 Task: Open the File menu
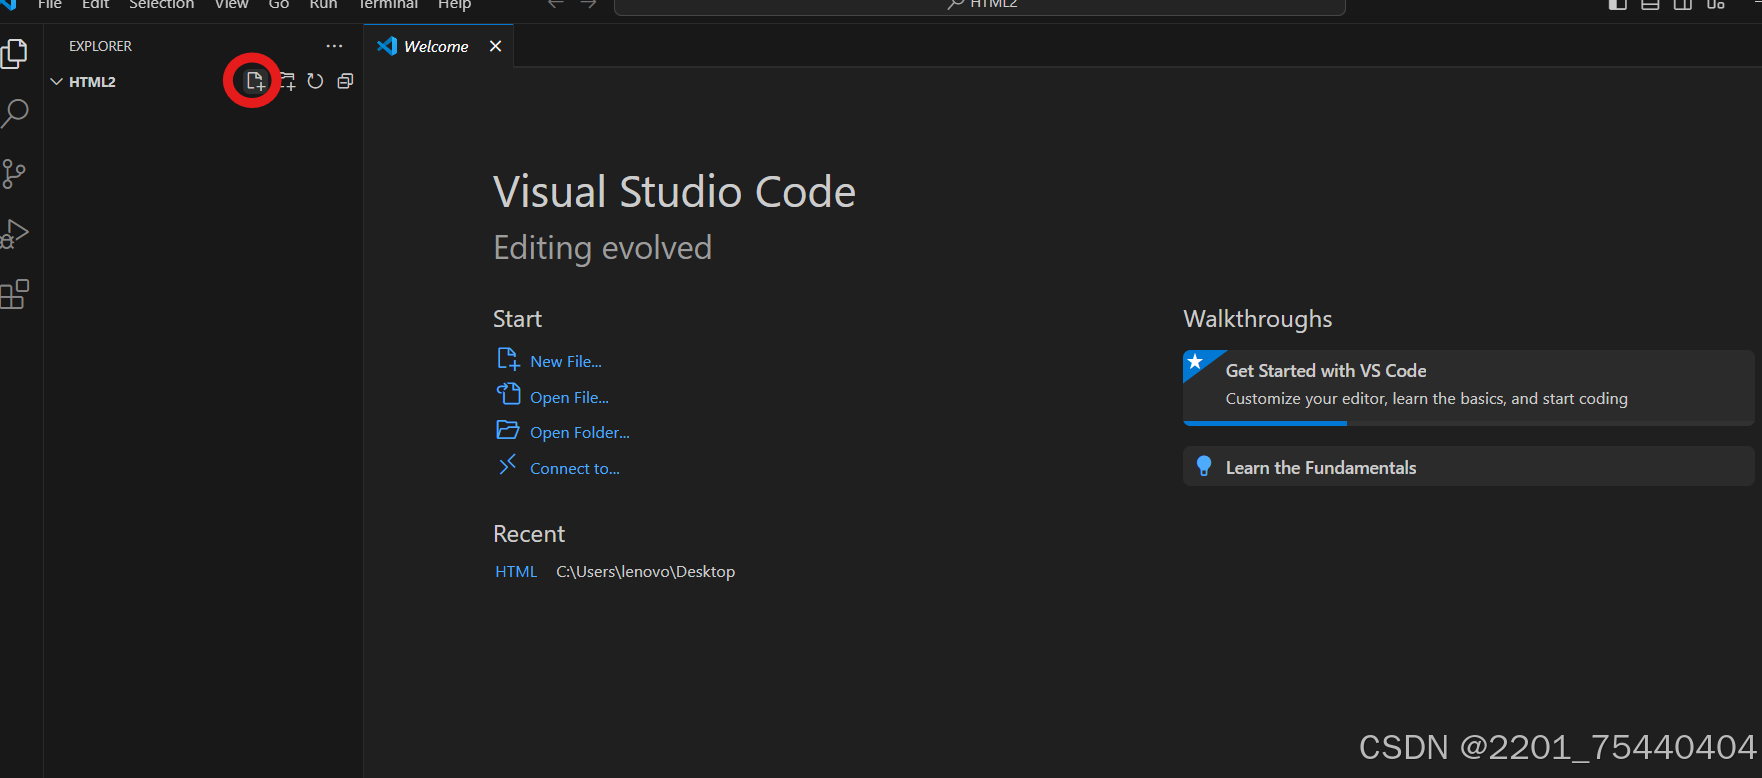click(x=50, y=4)
